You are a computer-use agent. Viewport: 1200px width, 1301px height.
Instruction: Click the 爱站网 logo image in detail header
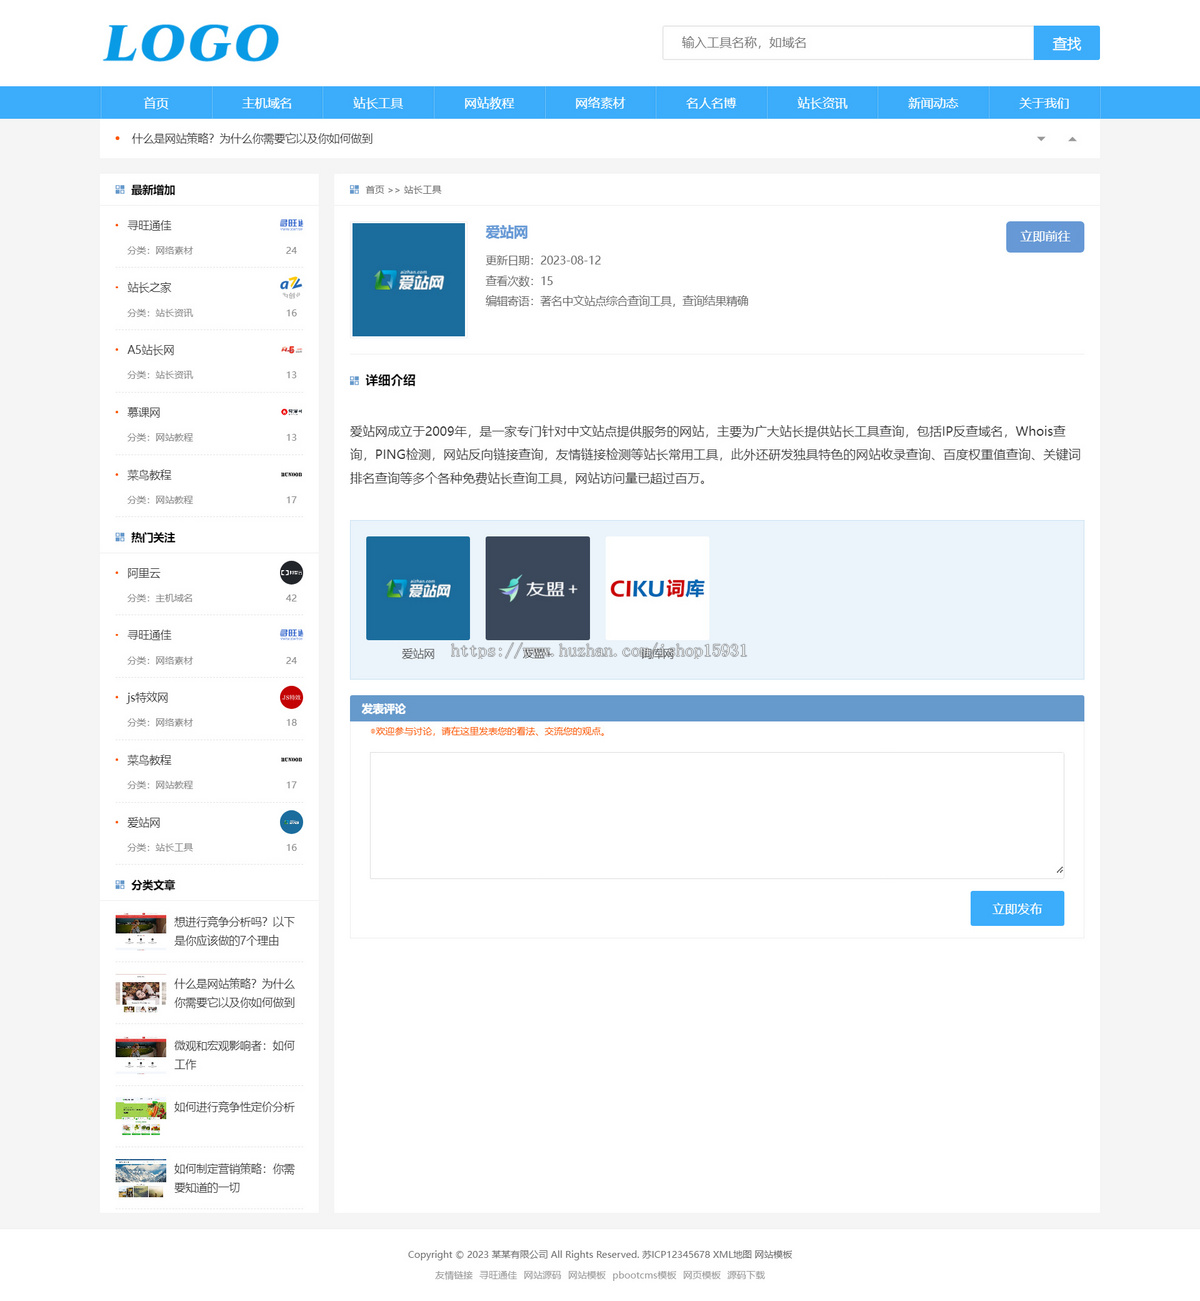408,280
